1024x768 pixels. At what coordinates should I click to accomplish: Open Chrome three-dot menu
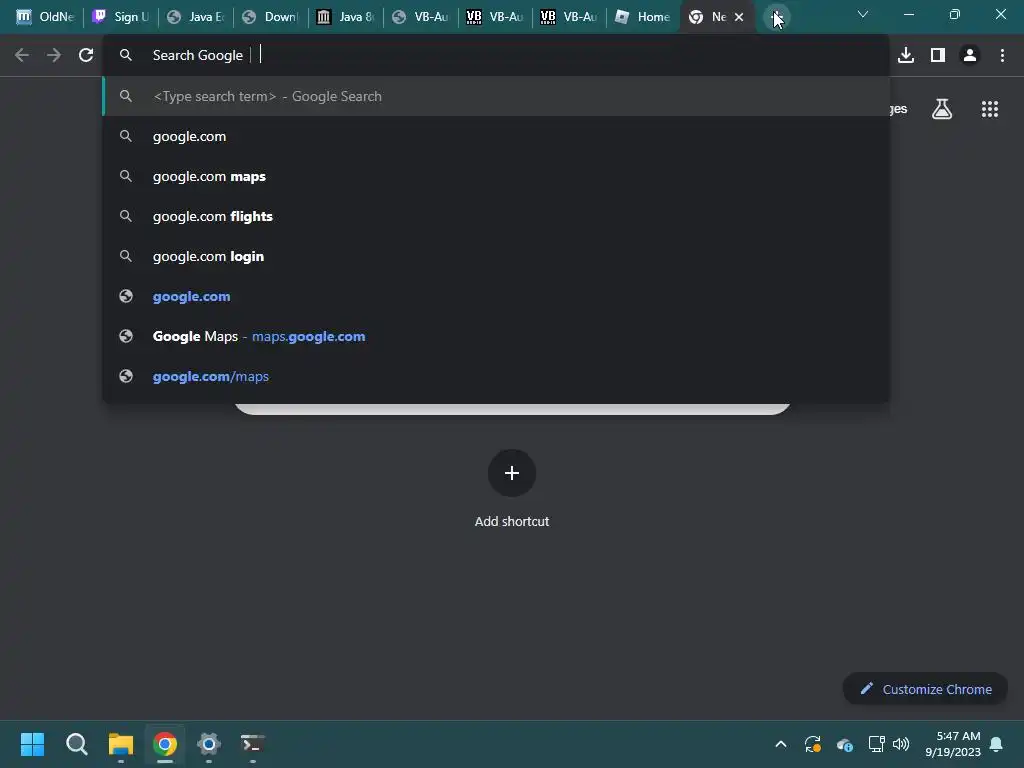click(1002, 56)
